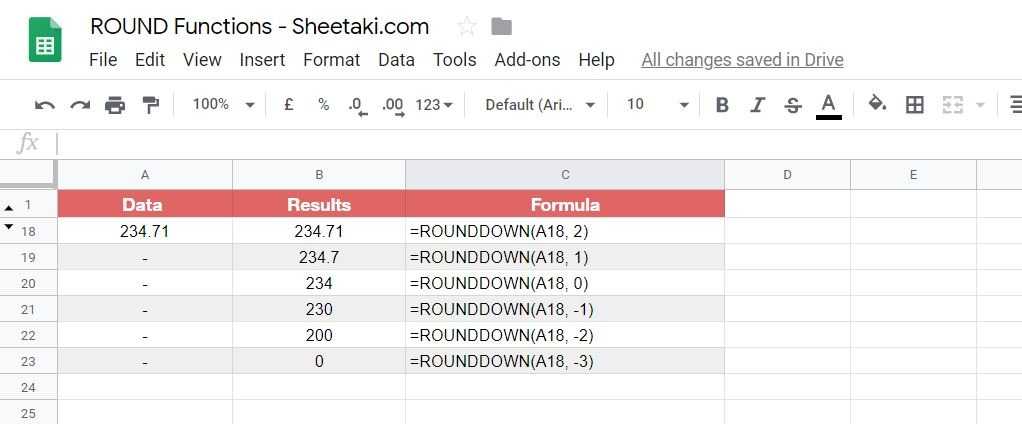Image resolution: width=1022 pixels, height=424 pixels.
Task: Toggle strikethrough formatting
Action: coord(792,105)
